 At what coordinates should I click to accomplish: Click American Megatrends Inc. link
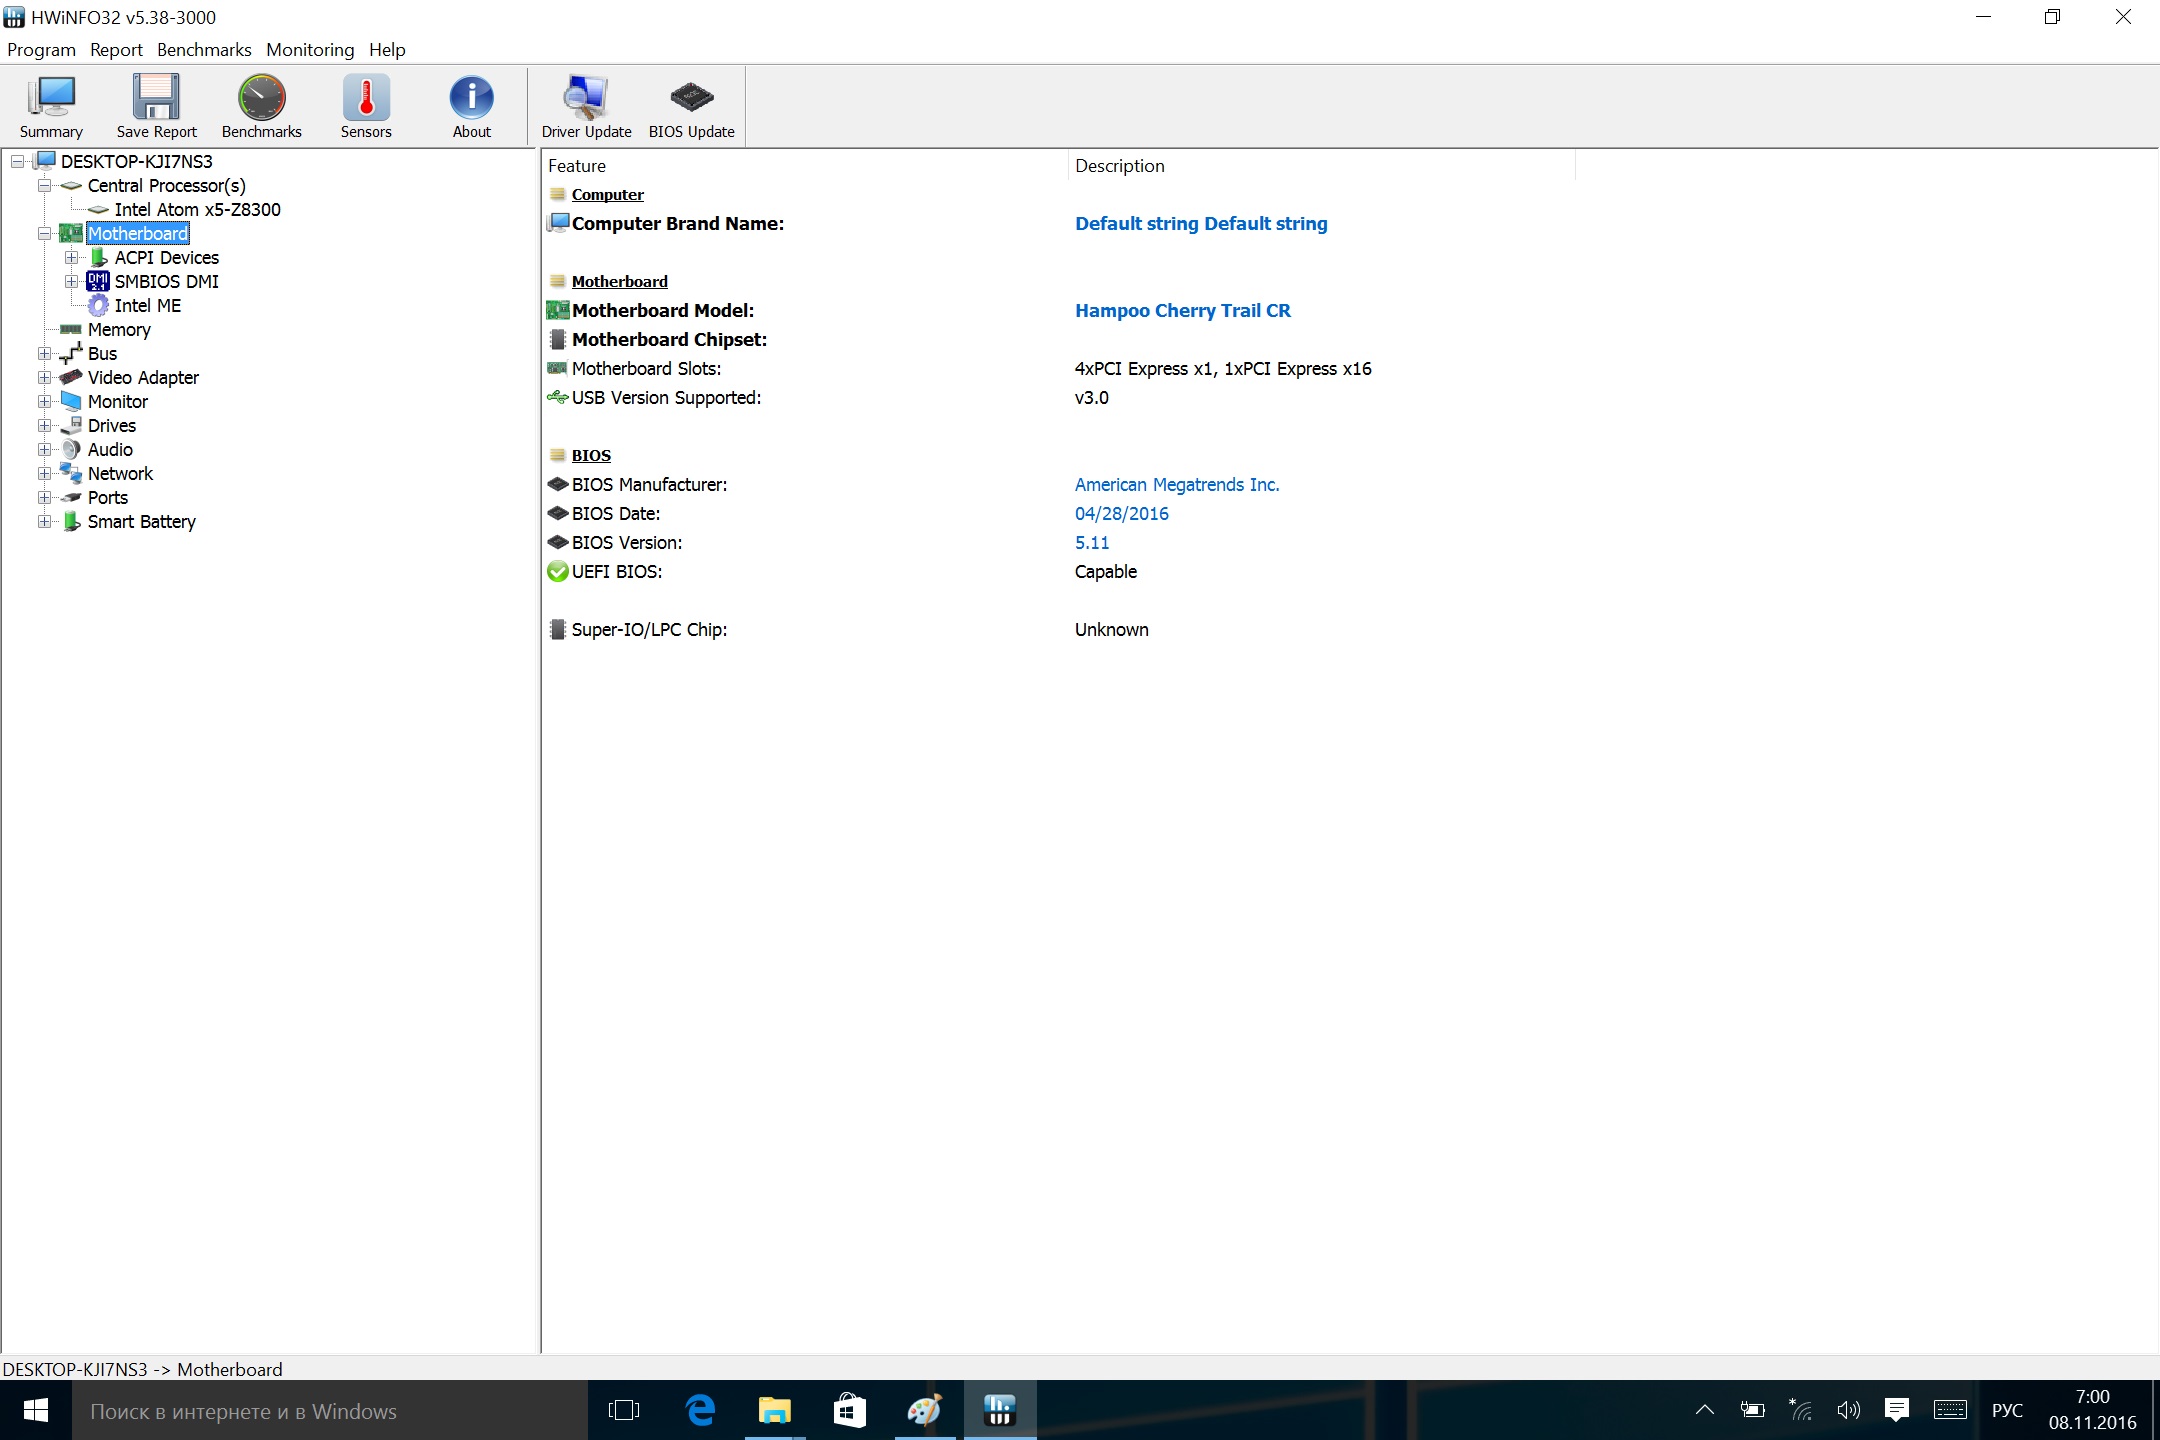[x=1177, y=485]
